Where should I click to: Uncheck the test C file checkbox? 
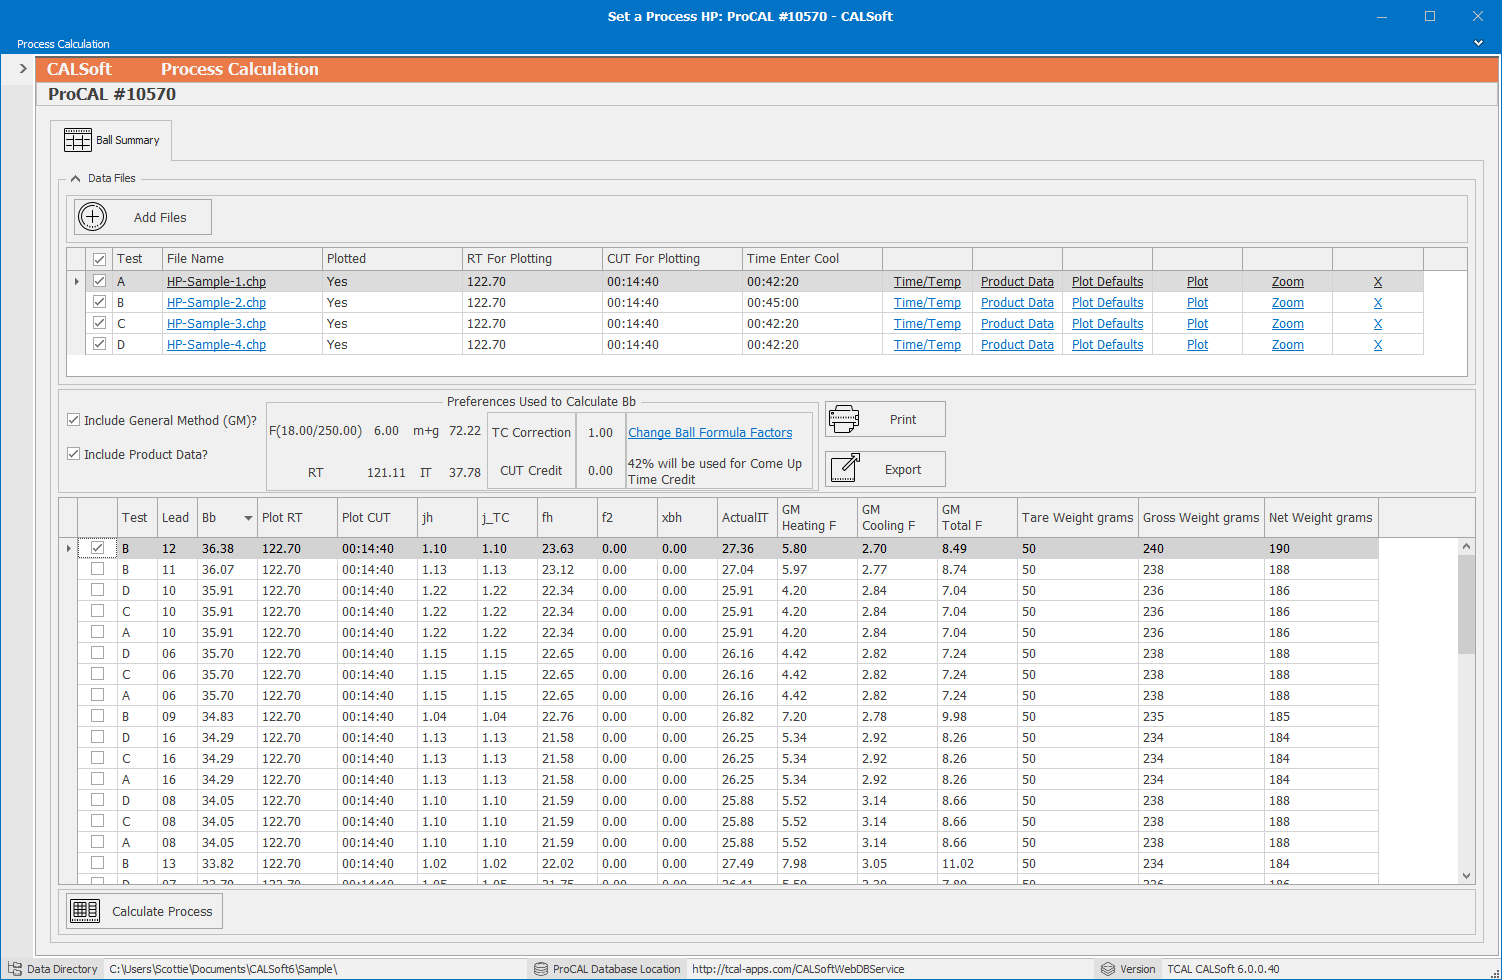coord(99,323)
